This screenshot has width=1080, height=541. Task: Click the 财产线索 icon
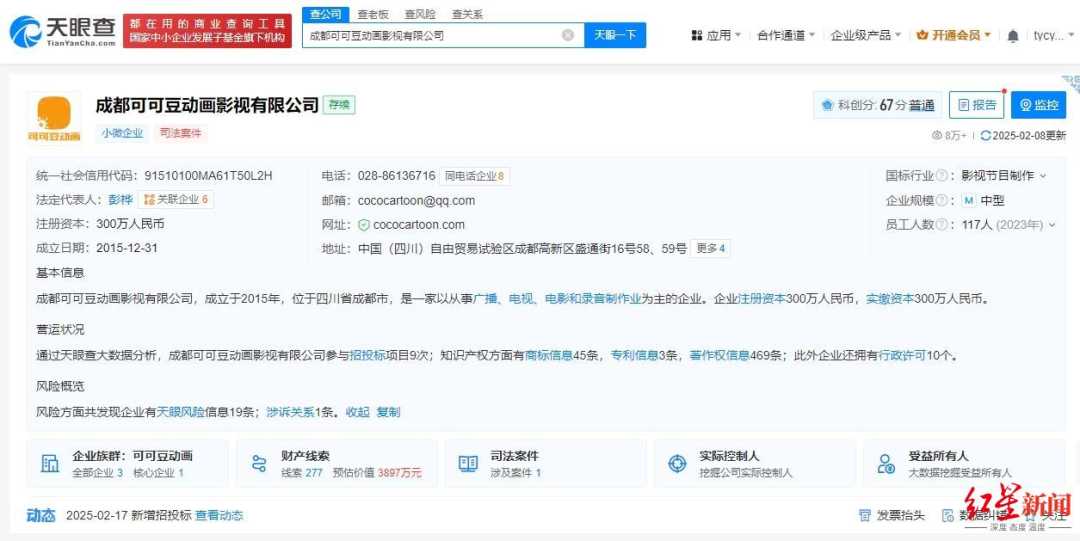point(259,463)
